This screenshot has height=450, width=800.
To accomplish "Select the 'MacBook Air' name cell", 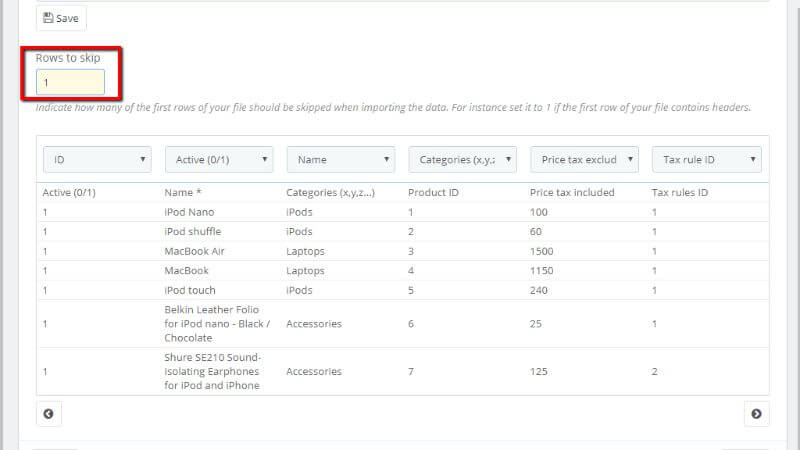I will click(x=194, y=251).
